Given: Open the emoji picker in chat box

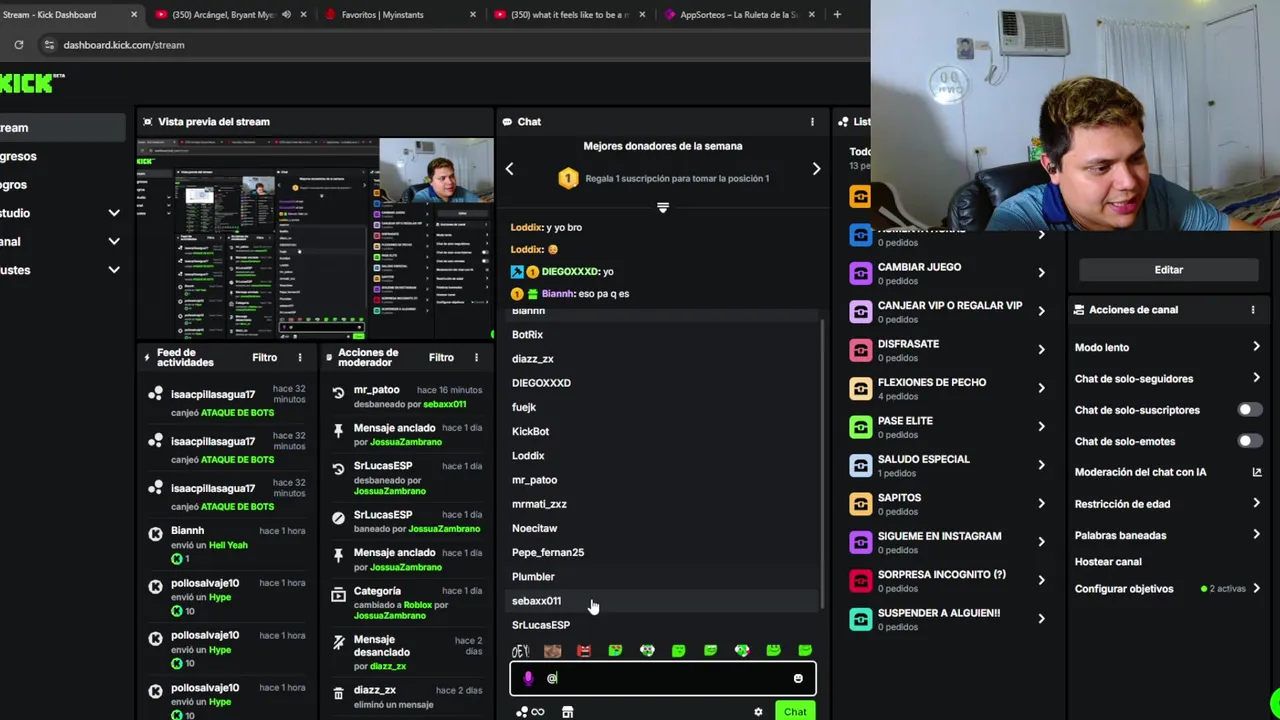Looking at the screenshot, I should click(x=798, y=679).
